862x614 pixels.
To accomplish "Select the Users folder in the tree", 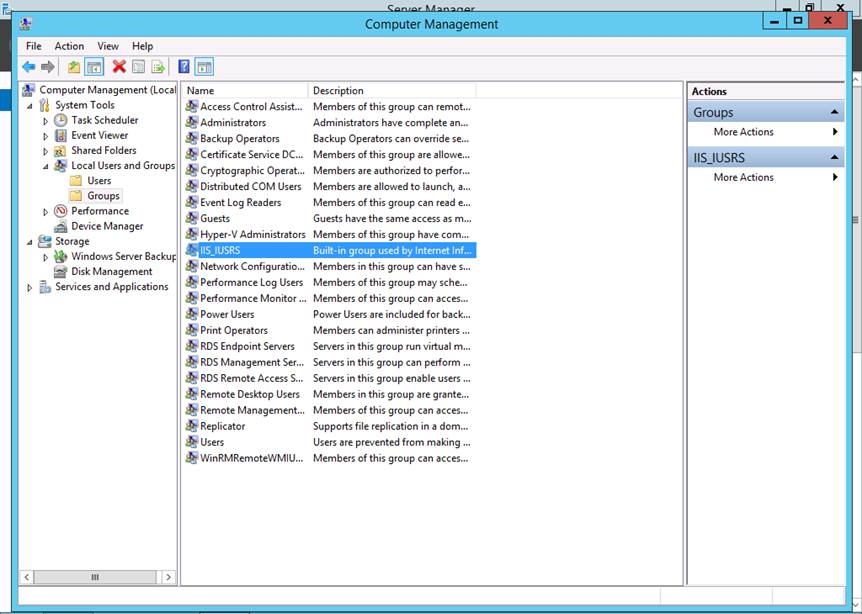I will coord(99,181).
